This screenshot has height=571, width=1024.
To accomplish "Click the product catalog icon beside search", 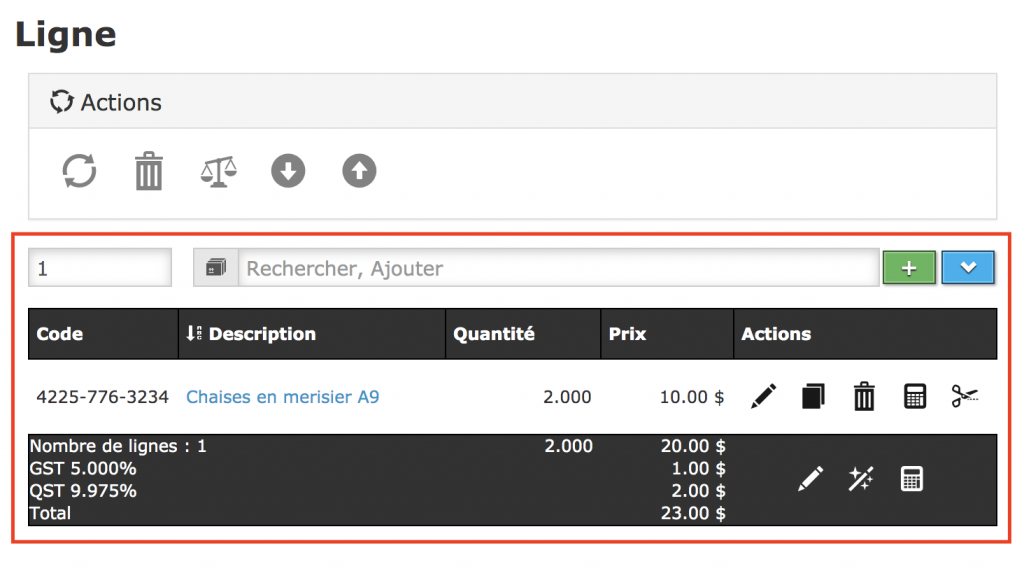I will point(216,268).
